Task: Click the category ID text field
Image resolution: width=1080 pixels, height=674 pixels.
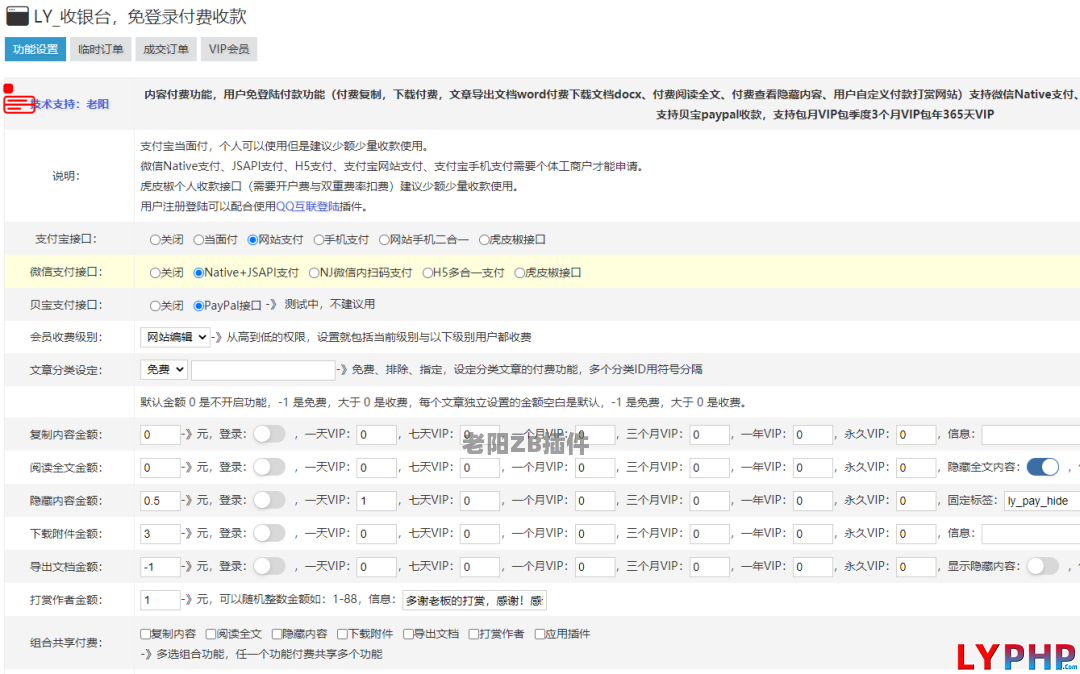Action: pos(263,370)
